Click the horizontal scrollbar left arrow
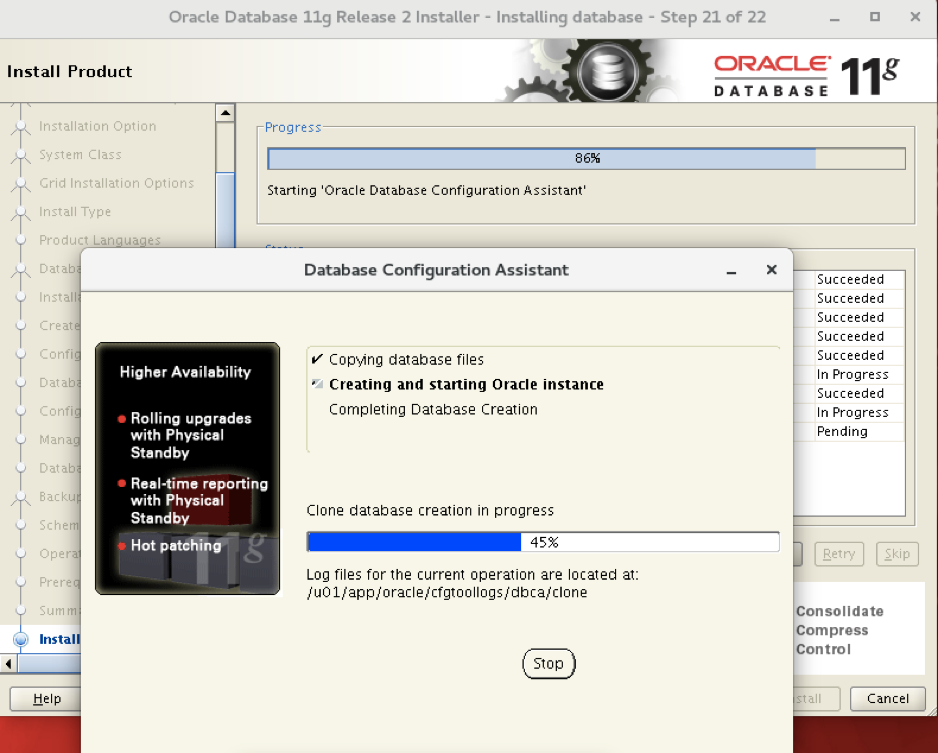Viewport: 938px width, 753px height. click(8, 664)
